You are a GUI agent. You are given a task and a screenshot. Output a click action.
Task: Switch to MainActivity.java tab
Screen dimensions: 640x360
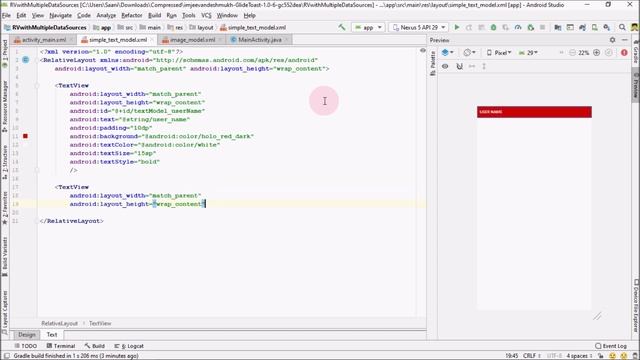260,40
